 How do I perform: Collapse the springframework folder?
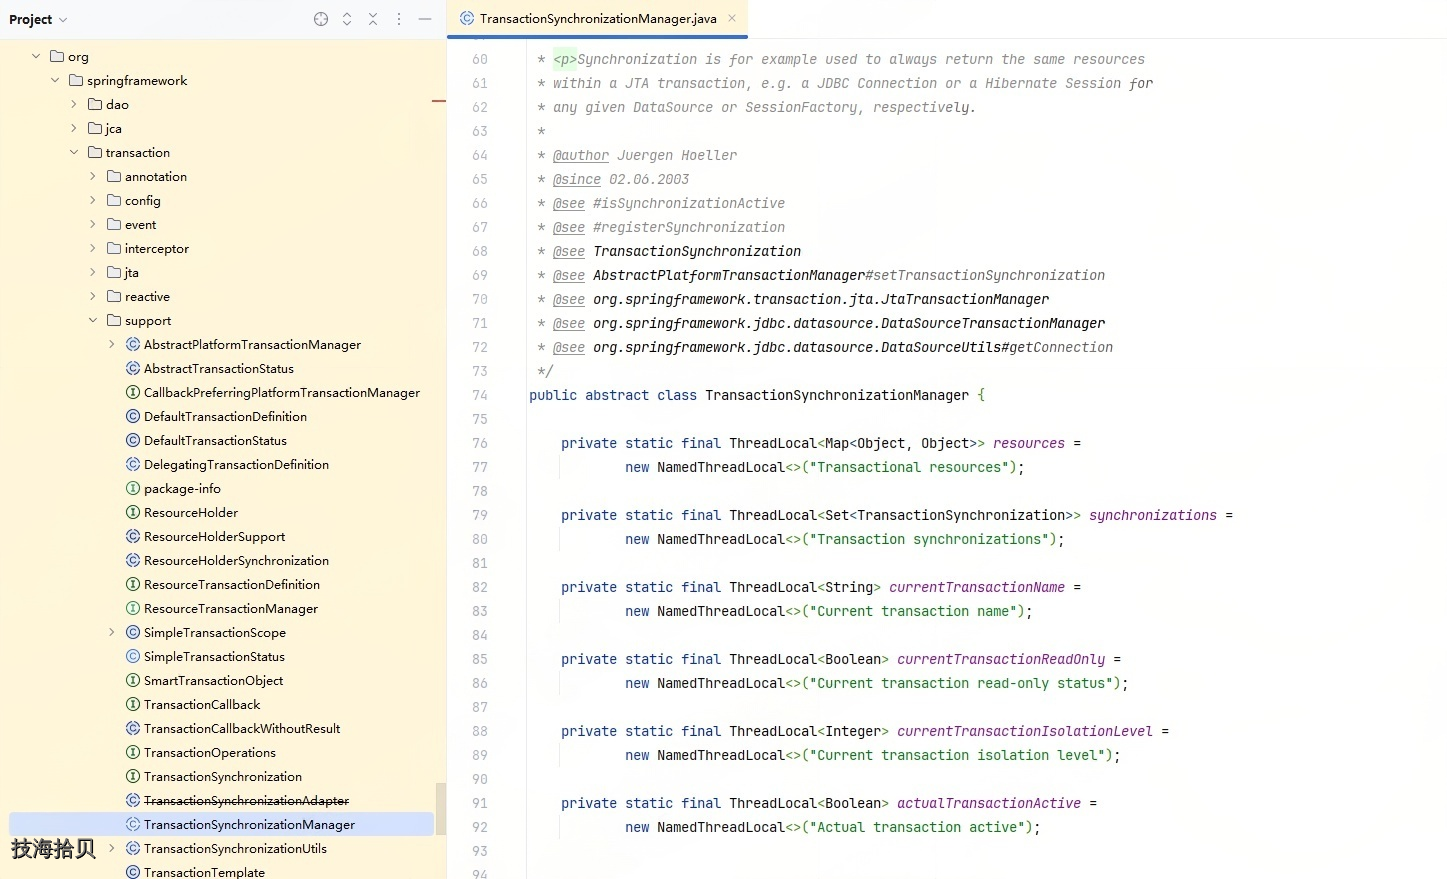(55, 81)
